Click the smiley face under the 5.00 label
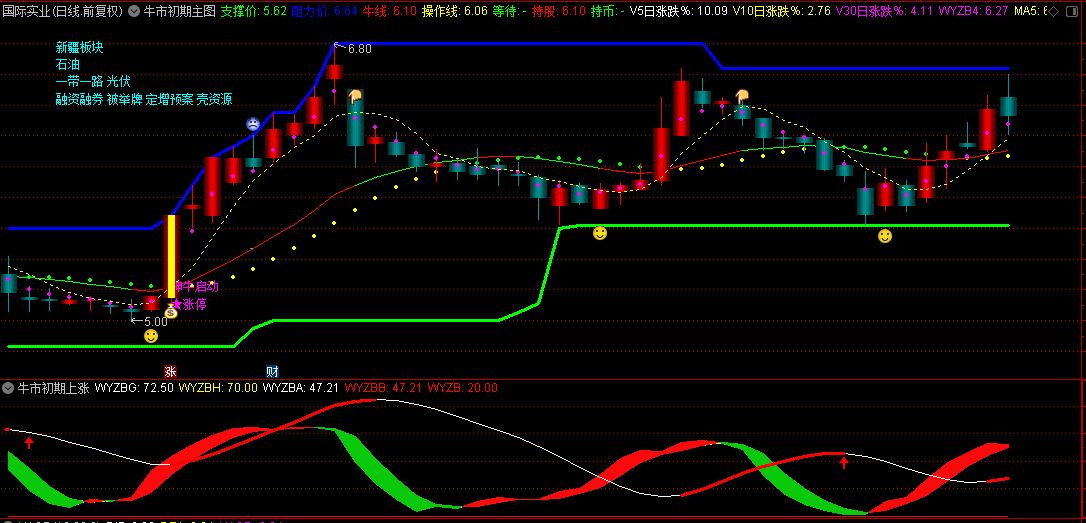1086x523 pixels. point(150,337)
